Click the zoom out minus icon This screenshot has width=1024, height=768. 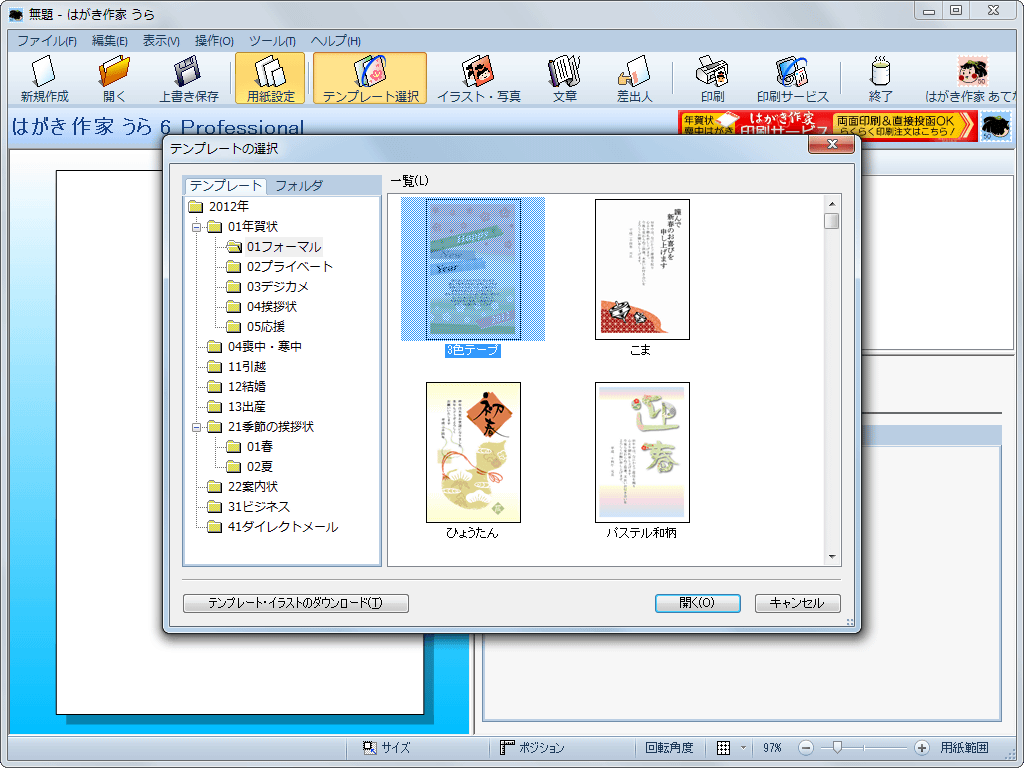pos(806,748)
